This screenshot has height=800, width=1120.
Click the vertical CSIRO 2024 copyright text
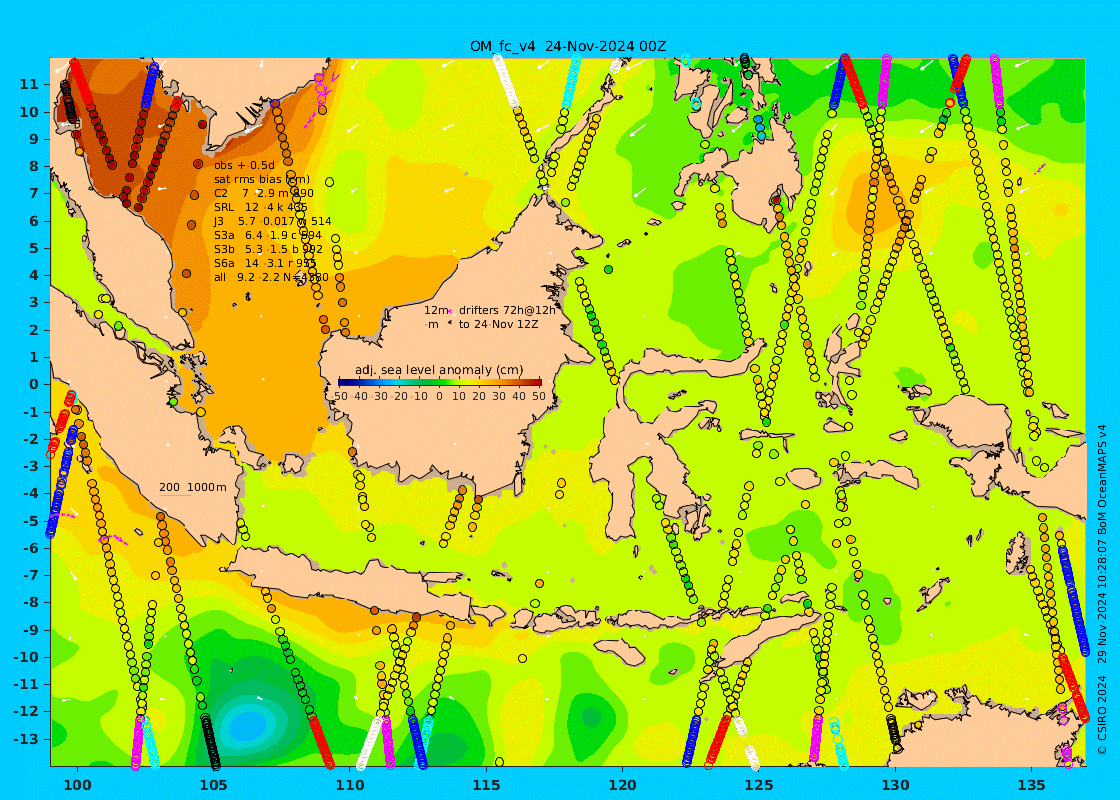(x=1103, y=716)
